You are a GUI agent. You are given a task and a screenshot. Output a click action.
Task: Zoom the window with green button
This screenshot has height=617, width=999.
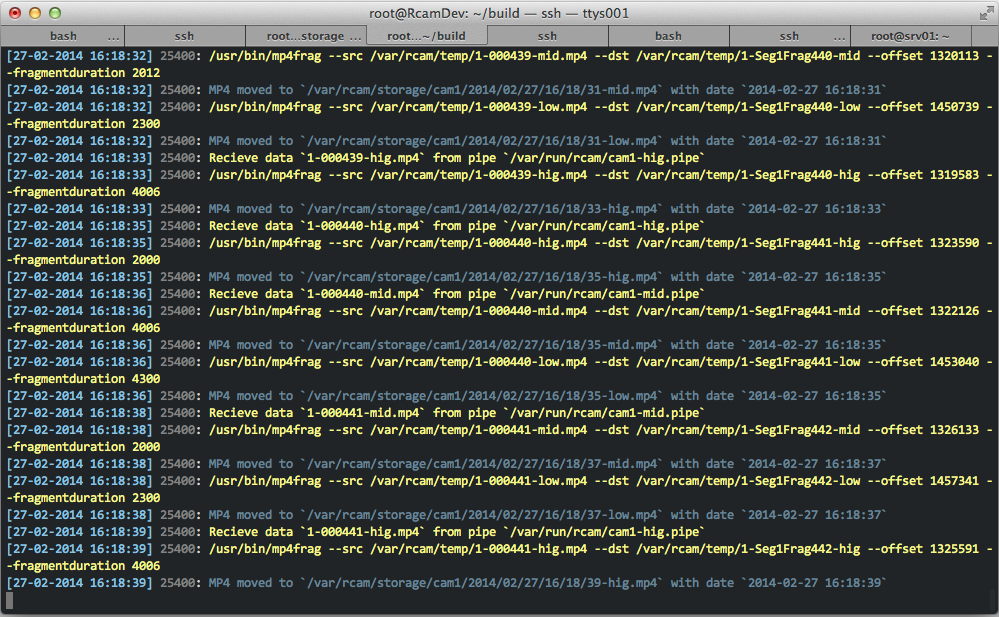55,13
